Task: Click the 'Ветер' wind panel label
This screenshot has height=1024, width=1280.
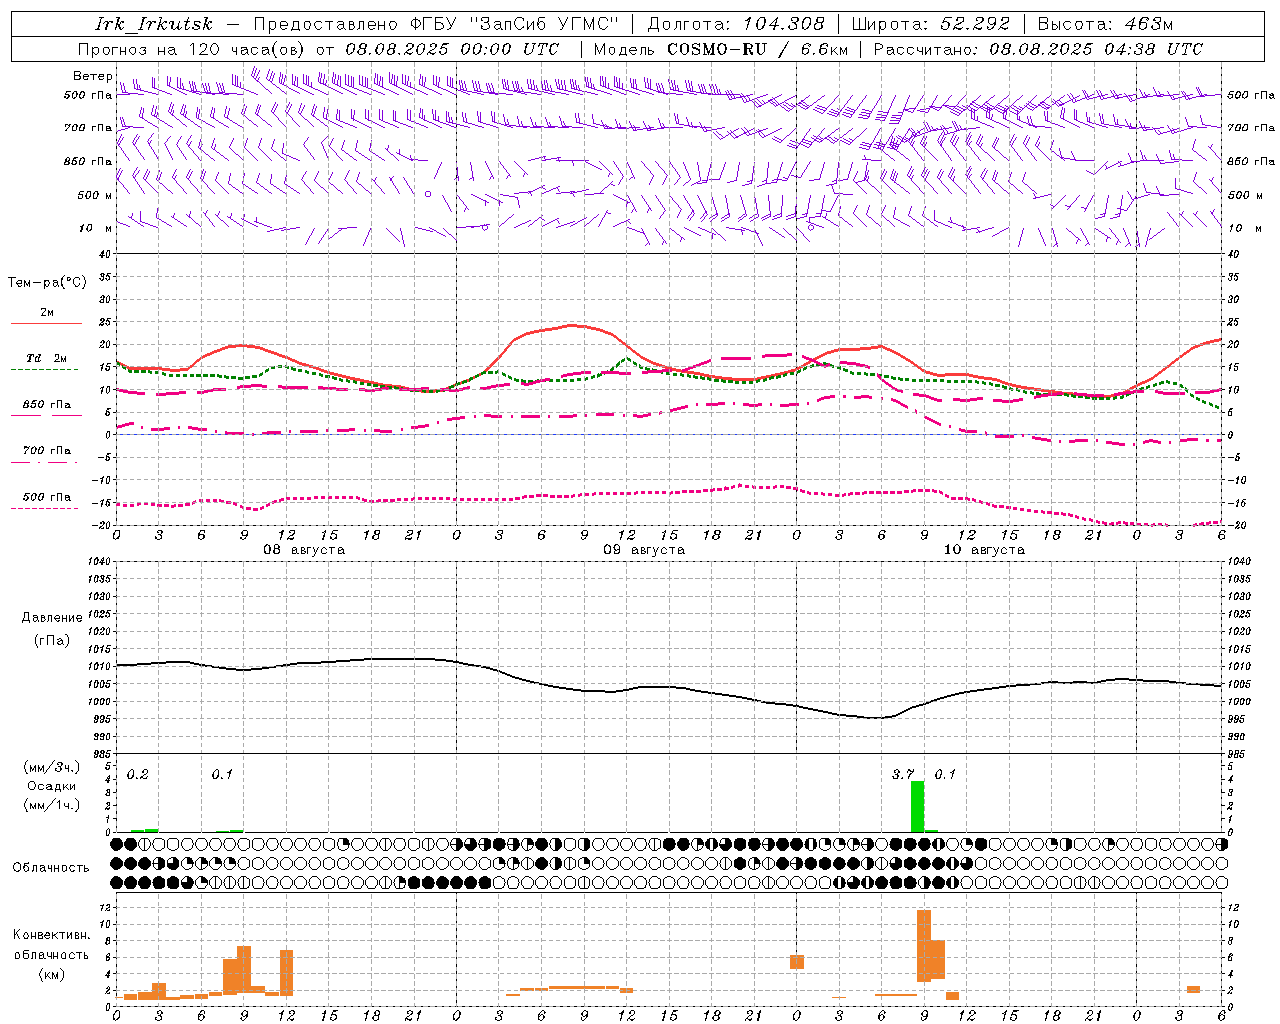Action: [x=92, y=76]
